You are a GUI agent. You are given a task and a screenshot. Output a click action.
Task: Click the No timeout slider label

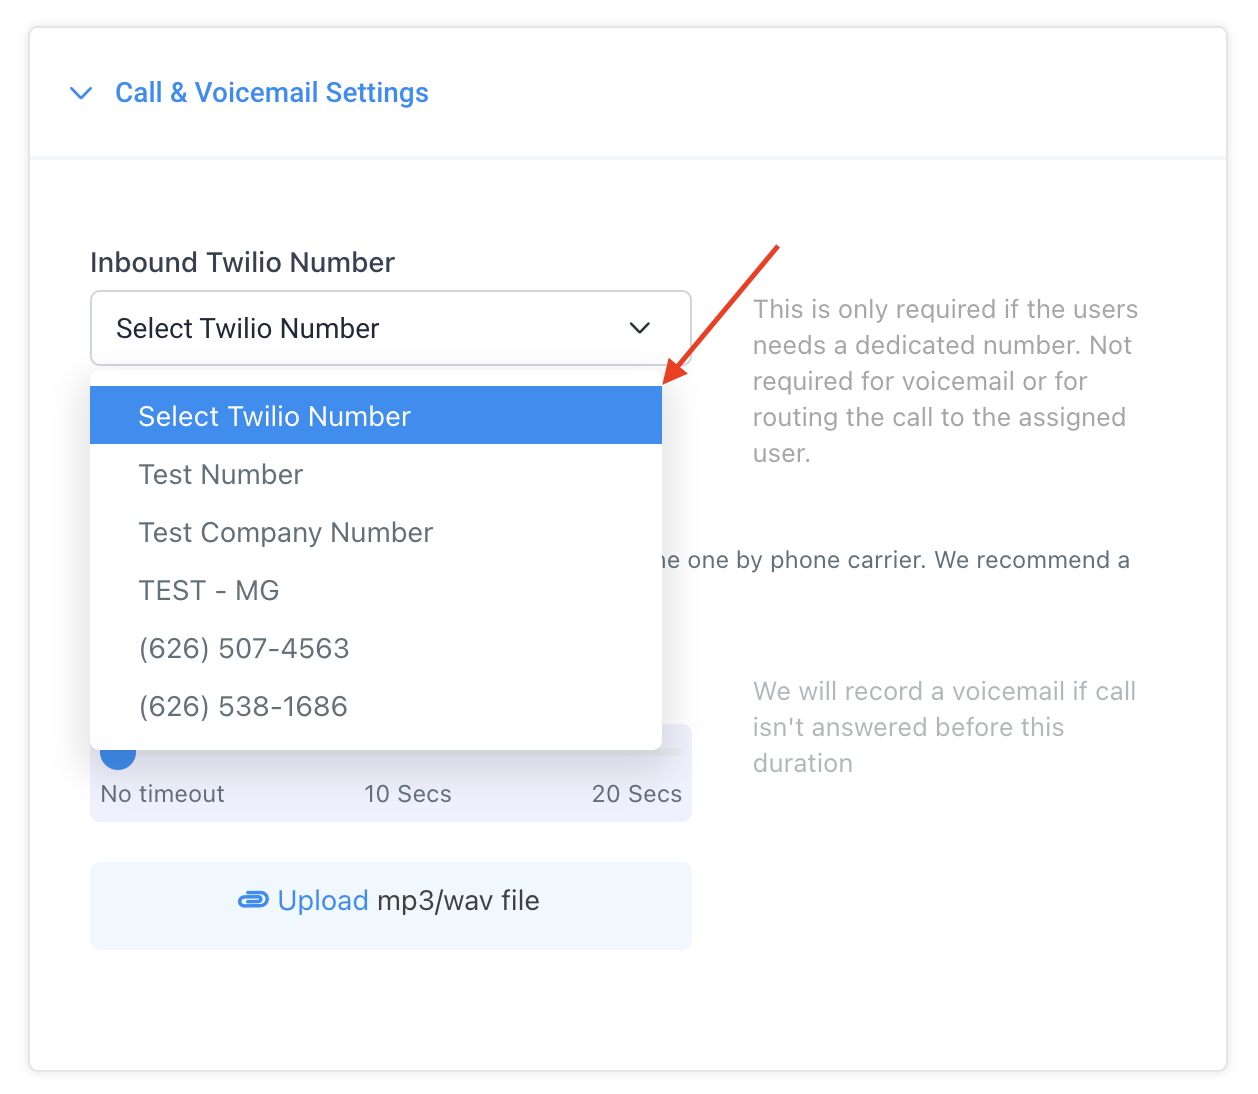coord(162,794)
